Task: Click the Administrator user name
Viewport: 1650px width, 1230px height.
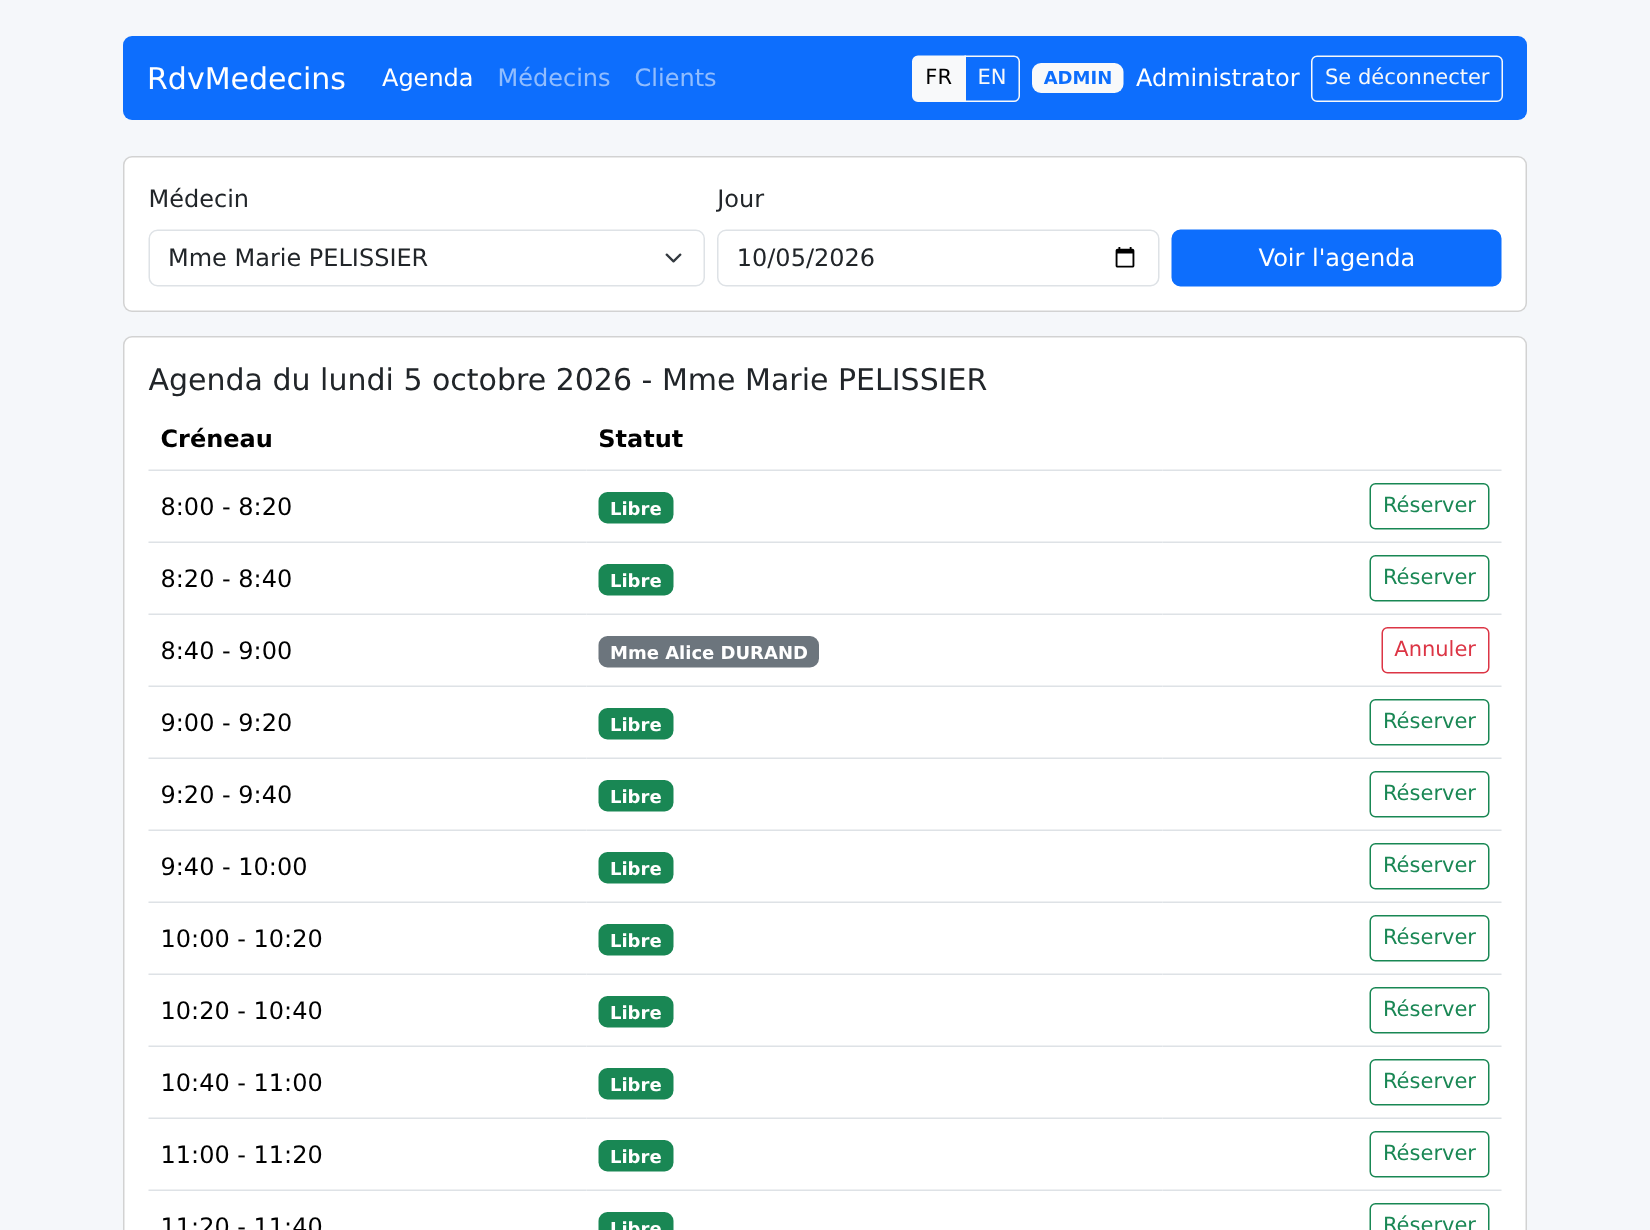Action: pos(1217,78)
